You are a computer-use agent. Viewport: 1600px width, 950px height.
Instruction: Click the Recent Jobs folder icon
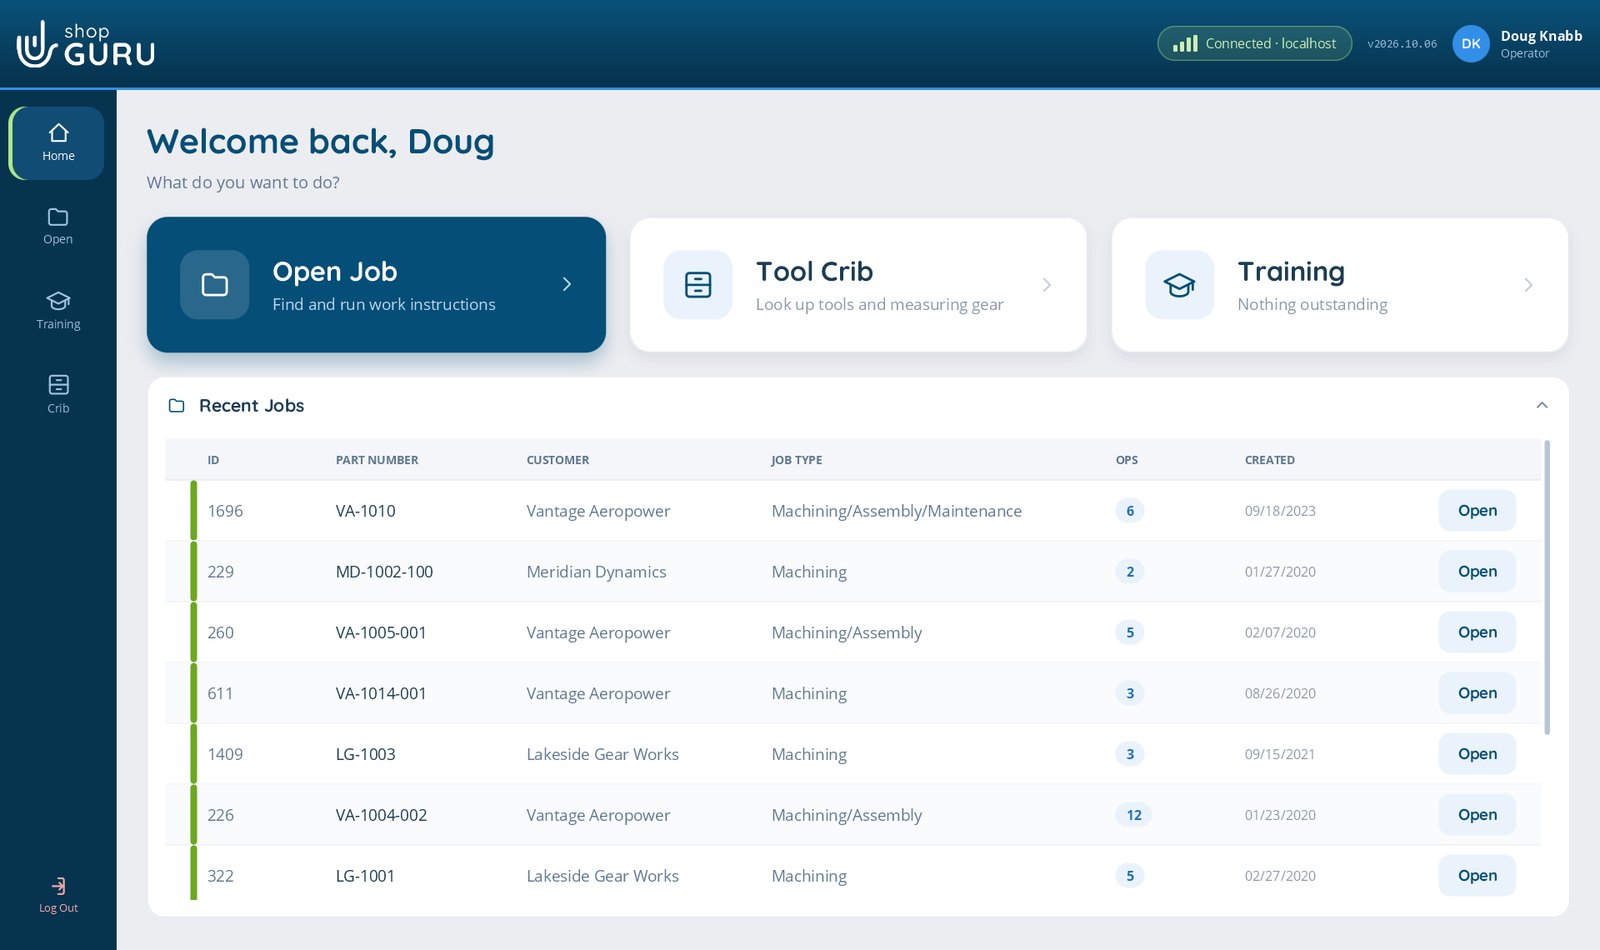point(177,406)
